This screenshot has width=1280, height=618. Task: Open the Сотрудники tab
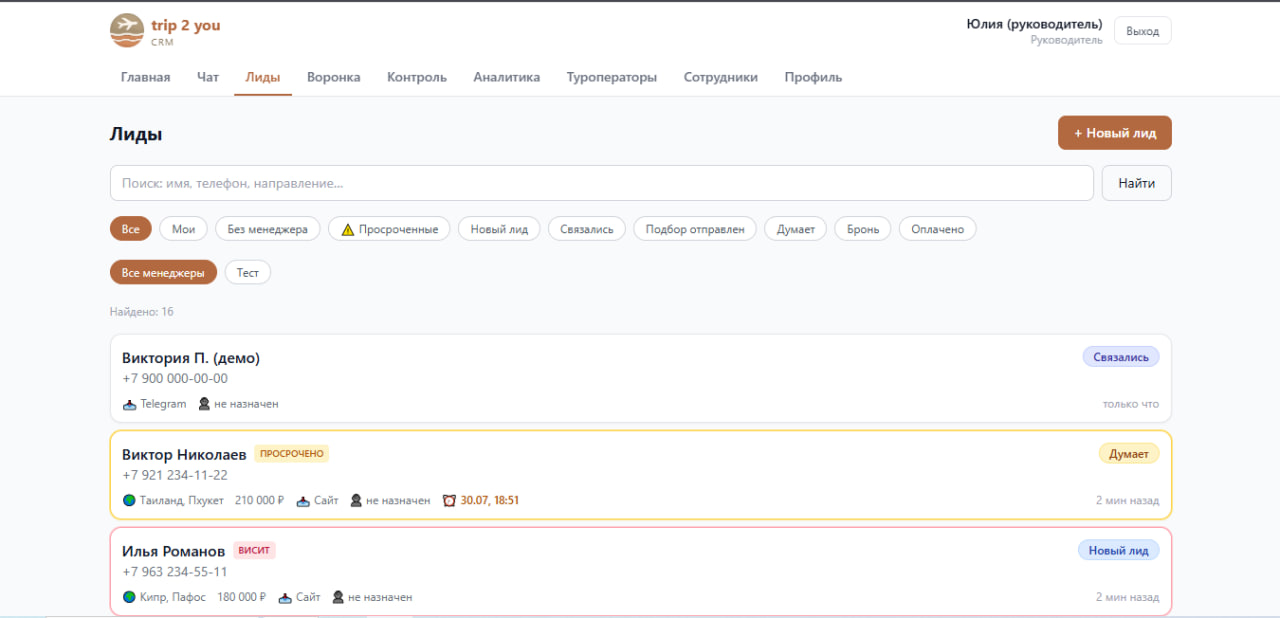(x=721, y=77)
